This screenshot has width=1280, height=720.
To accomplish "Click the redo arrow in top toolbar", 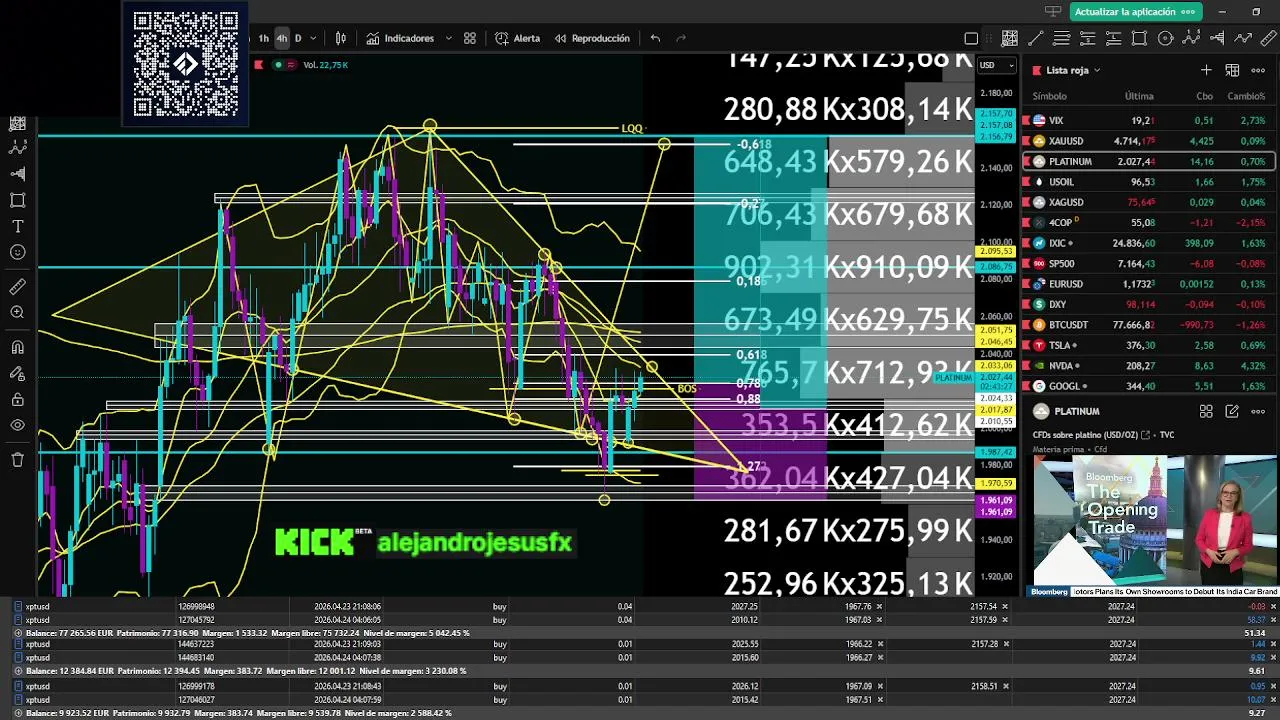I will coord(681,38).
